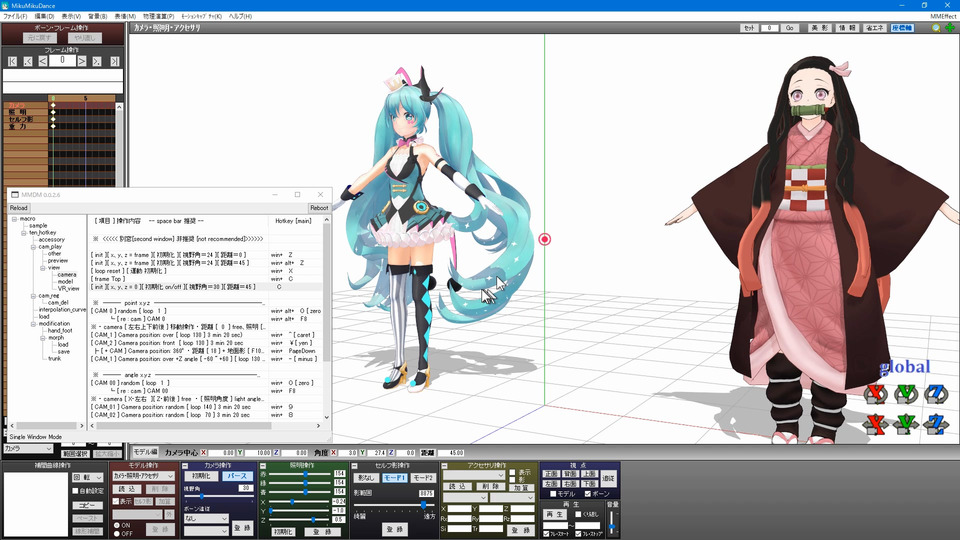
Task: Open the ファイル(F) menu
Action: [x=15, y=17]
